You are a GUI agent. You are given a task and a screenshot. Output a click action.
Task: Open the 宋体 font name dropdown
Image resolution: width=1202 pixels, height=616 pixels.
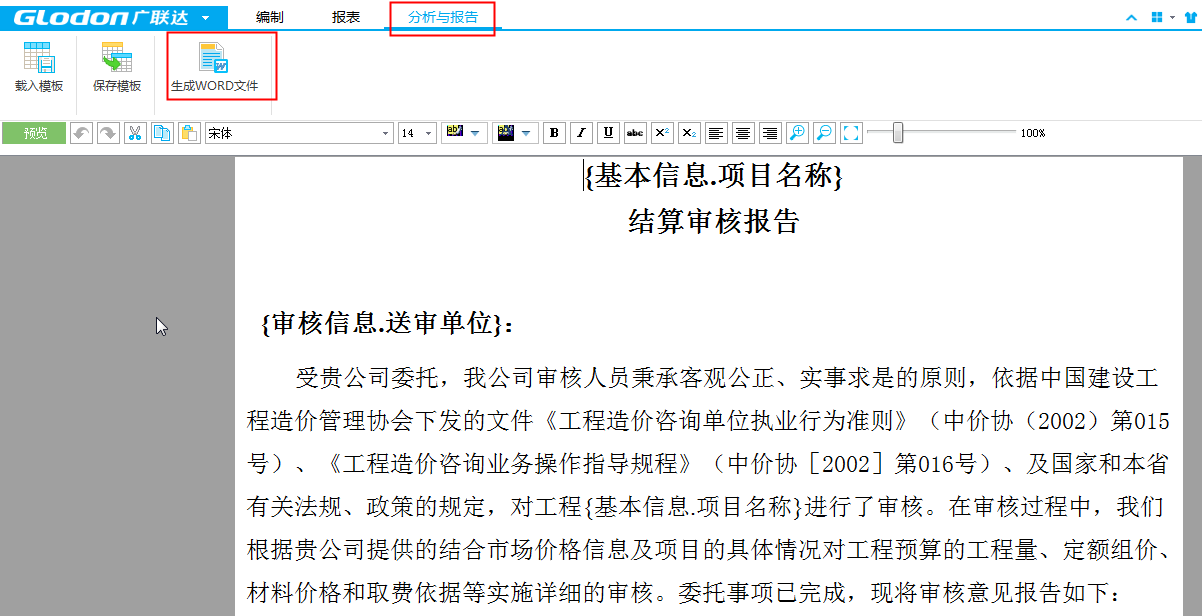tap(386, 133)
